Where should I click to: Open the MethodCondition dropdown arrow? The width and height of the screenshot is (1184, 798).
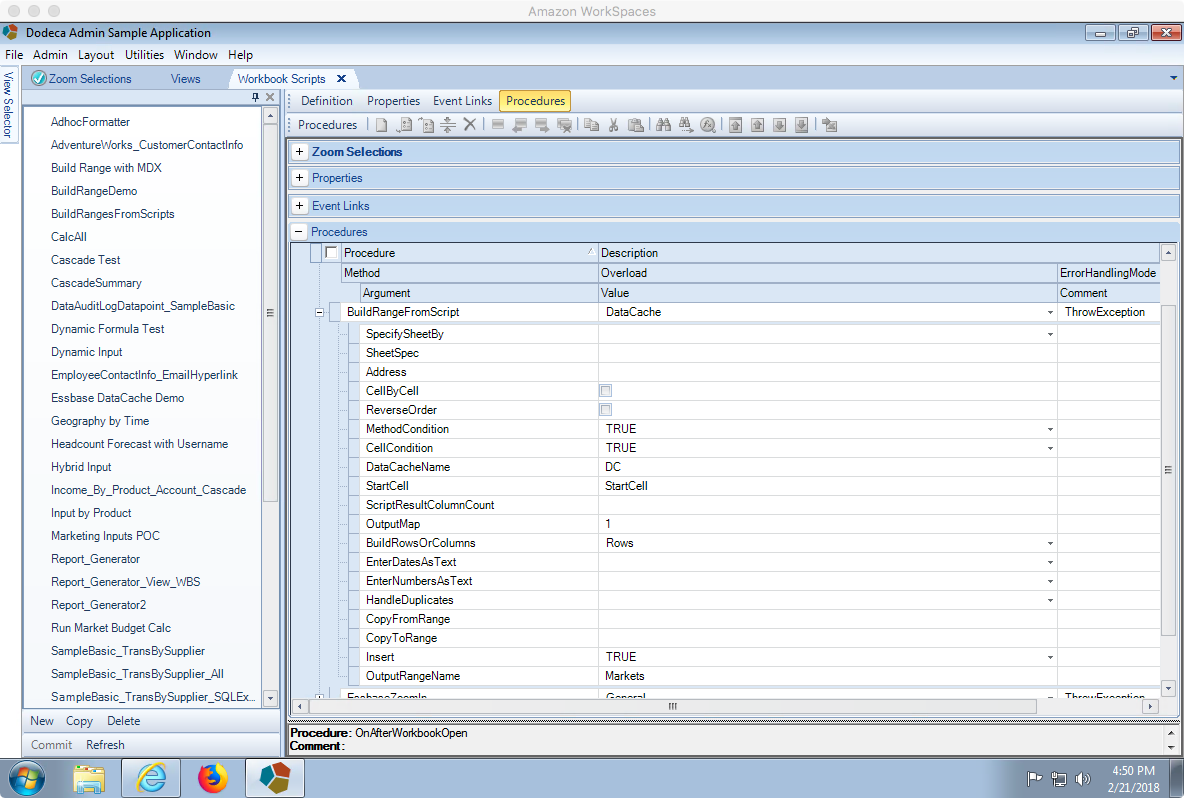[1050, 430]
